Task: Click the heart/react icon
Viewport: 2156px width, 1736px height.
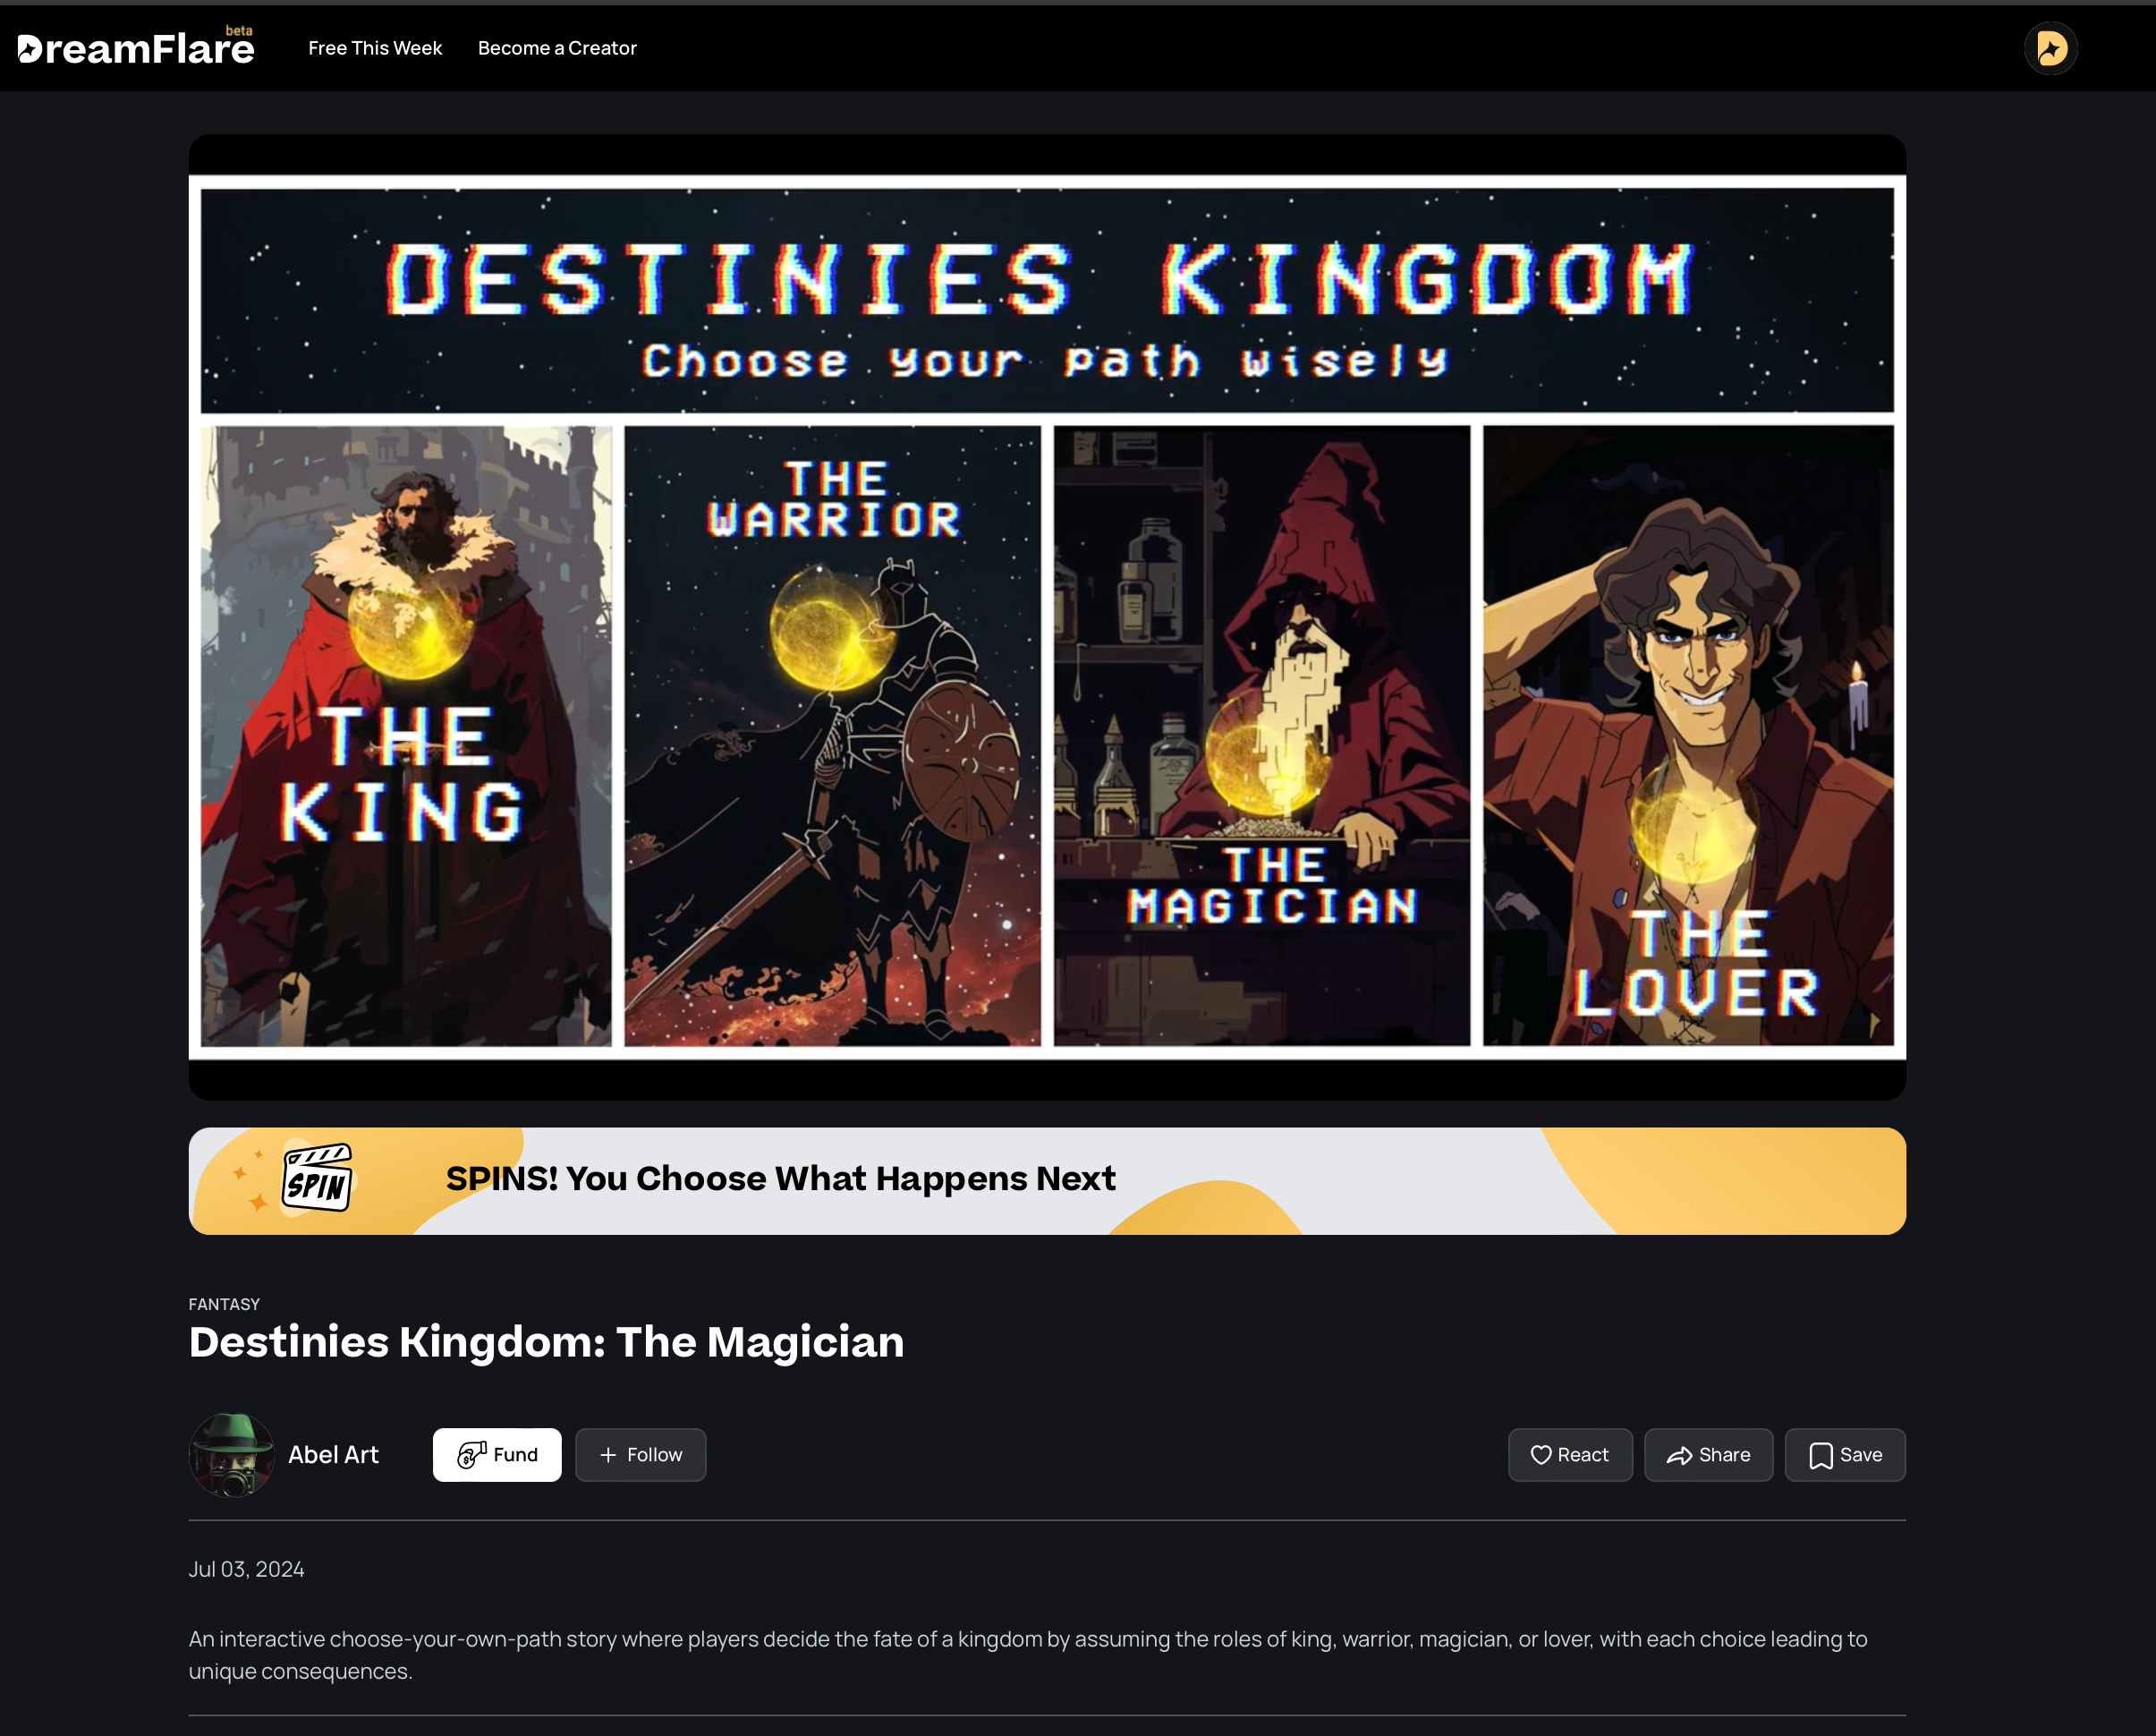Action: (1540, 1454)
